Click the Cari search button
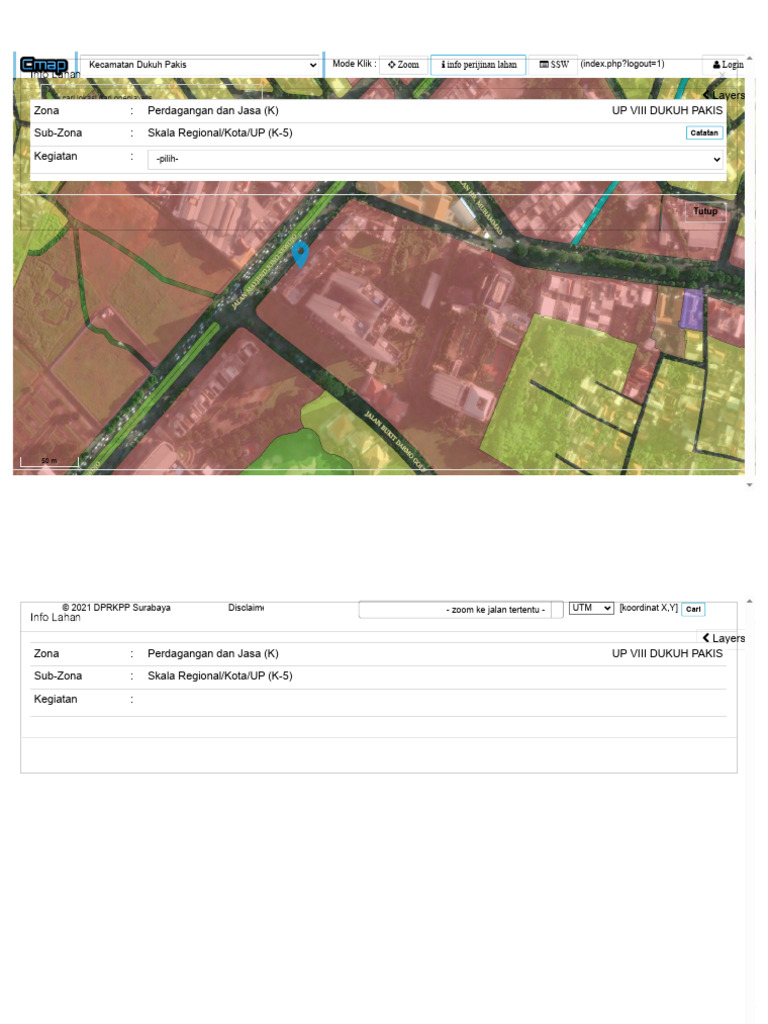The image size is (768, 1024). click(694, 609)
